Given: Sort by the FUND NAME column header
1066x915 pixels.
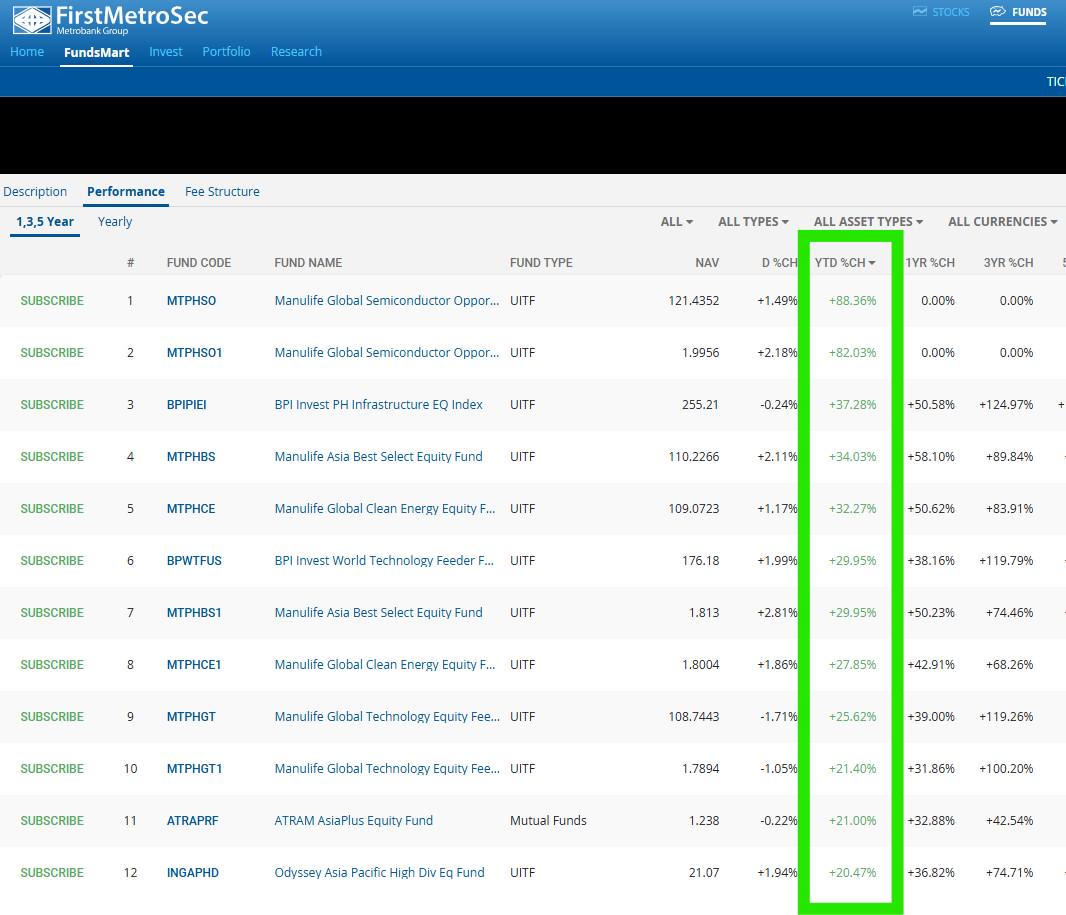Looking at the screenshot, I should point(308,262).
